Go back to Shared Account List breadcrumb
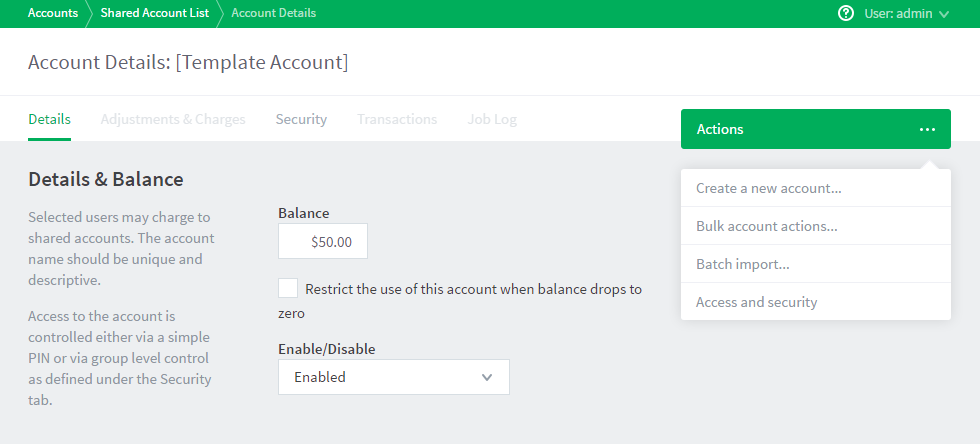This screenshot has height=444, width=980. (x=154, y=13)
